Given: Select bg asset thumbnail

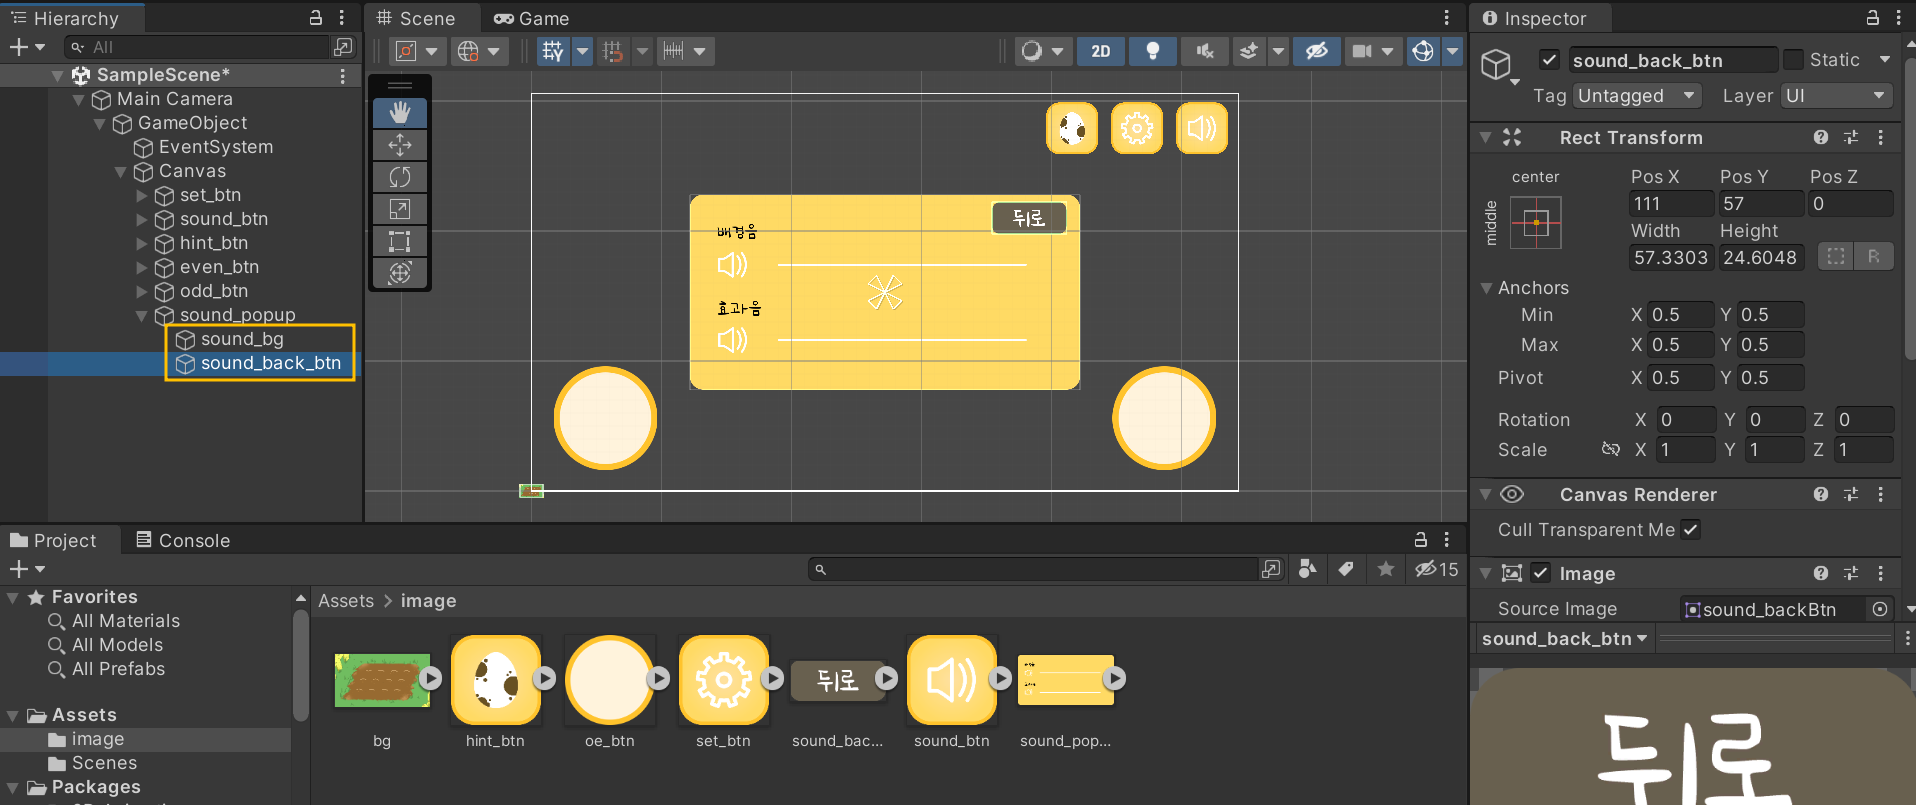Looking at the screenshot, I should [382, 680].
